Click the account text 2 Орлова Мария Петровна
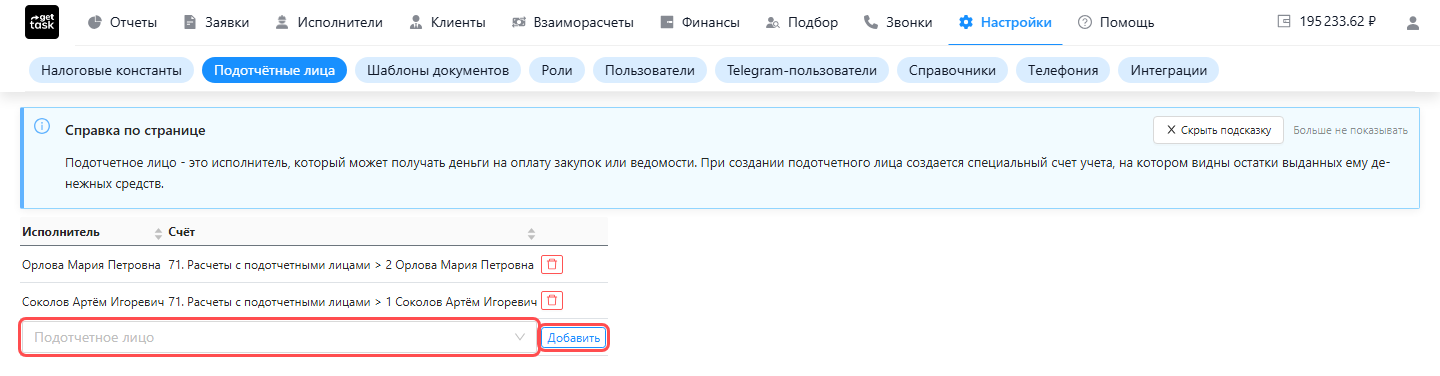1440x376 pixels. (459, 265)
